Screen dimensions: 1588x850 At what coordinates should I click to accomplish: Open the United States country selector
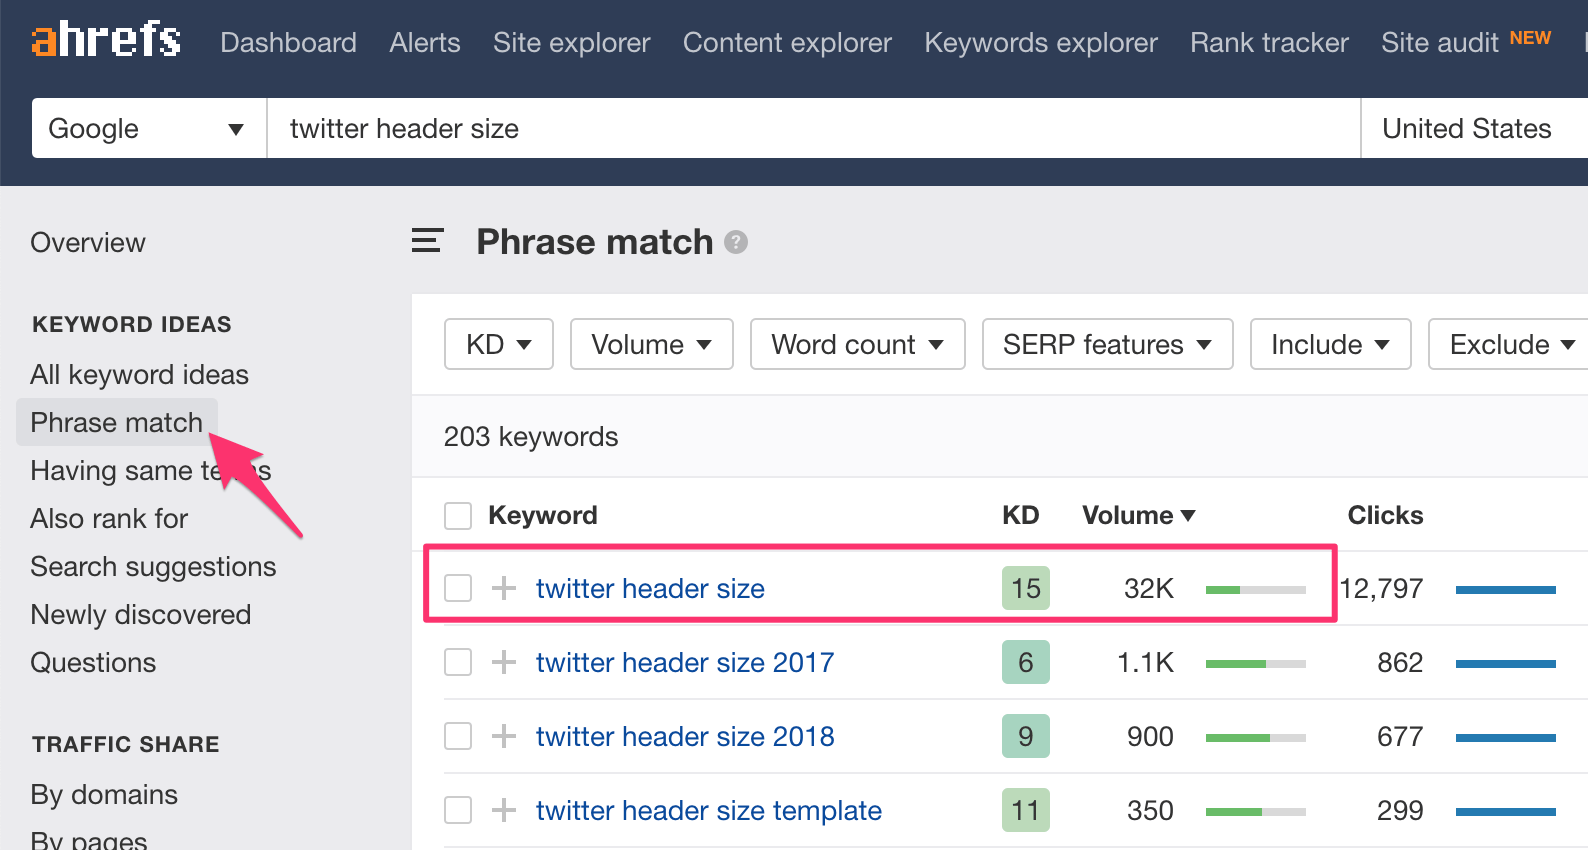1474,128
